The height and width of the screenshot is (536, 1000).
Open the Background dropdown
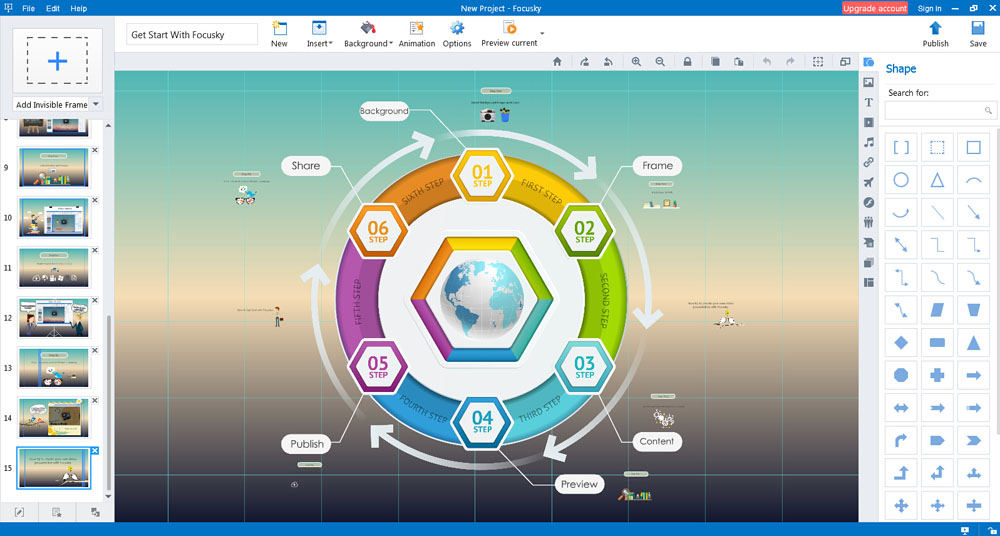pos(368,34)
